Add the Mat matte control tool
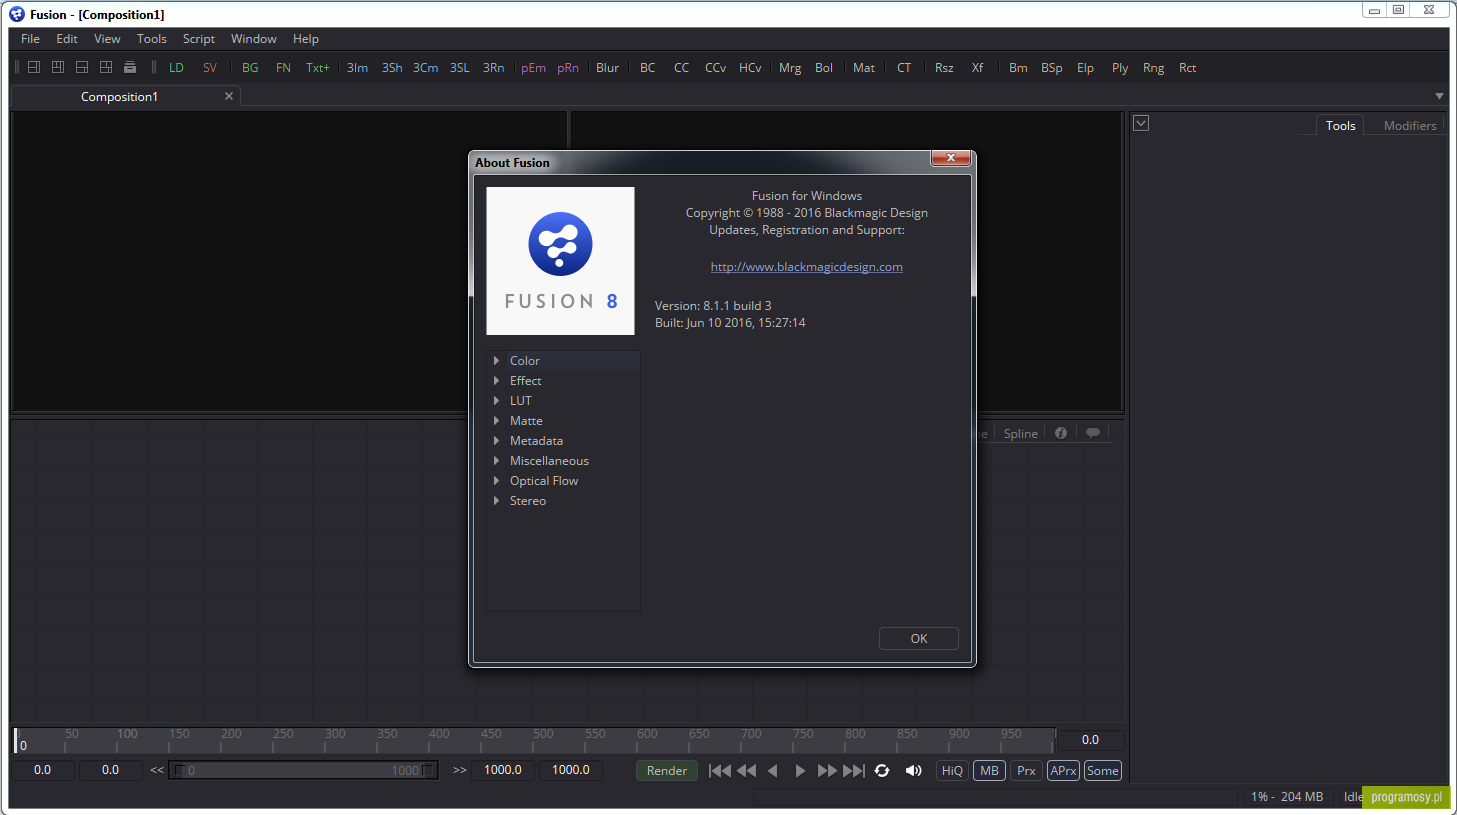Viewport: 1457px width, 815px height. (x=864, y=68)
